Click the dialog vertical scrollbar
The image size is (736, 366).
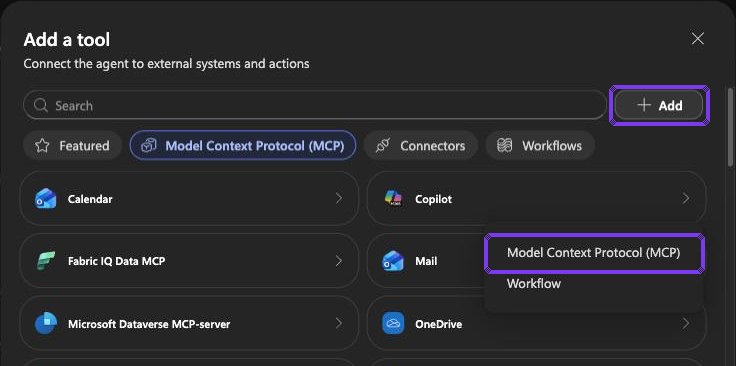click(730, 127)
